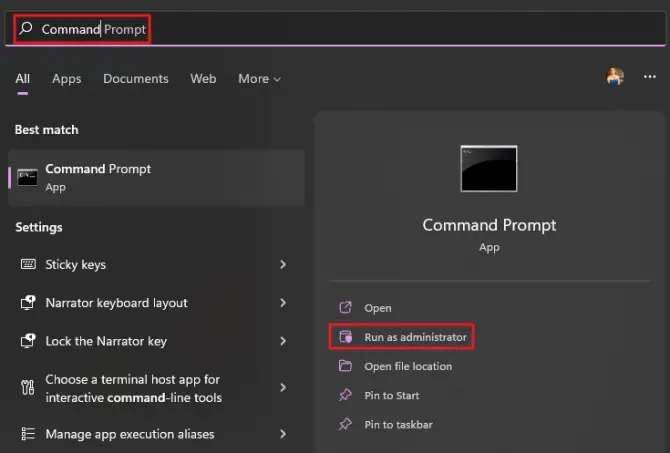Open Lock the Narrator key setting
Viewport: 670px width, 453px height.
click(x=156, y=341)
